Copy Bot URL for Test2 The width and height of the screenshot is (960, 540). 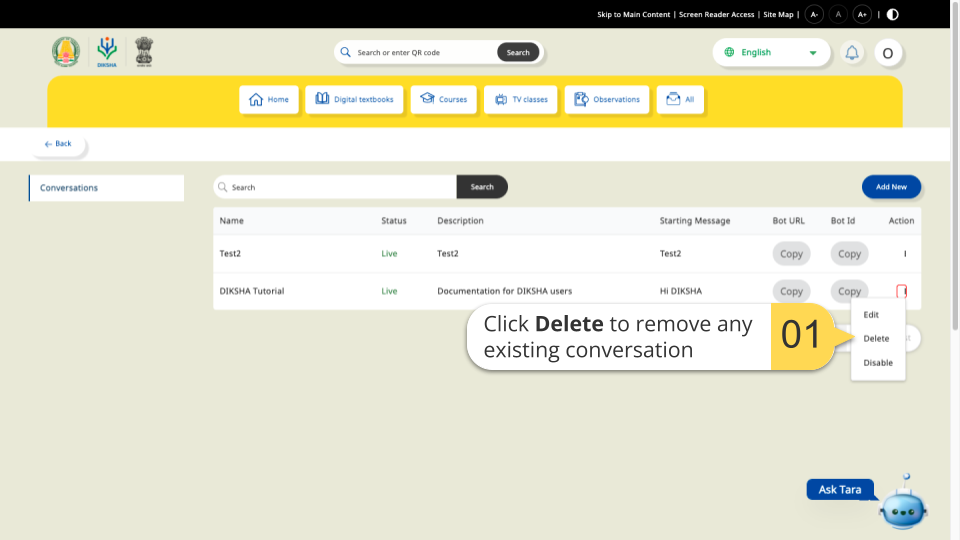click(x=791, y=254)
